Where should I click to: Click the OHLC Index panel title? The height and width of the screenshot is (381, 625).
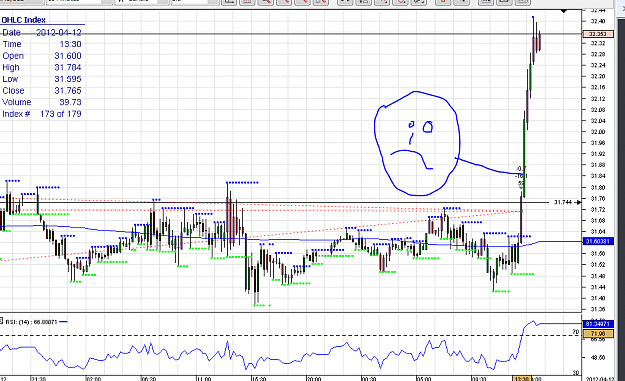24,20
